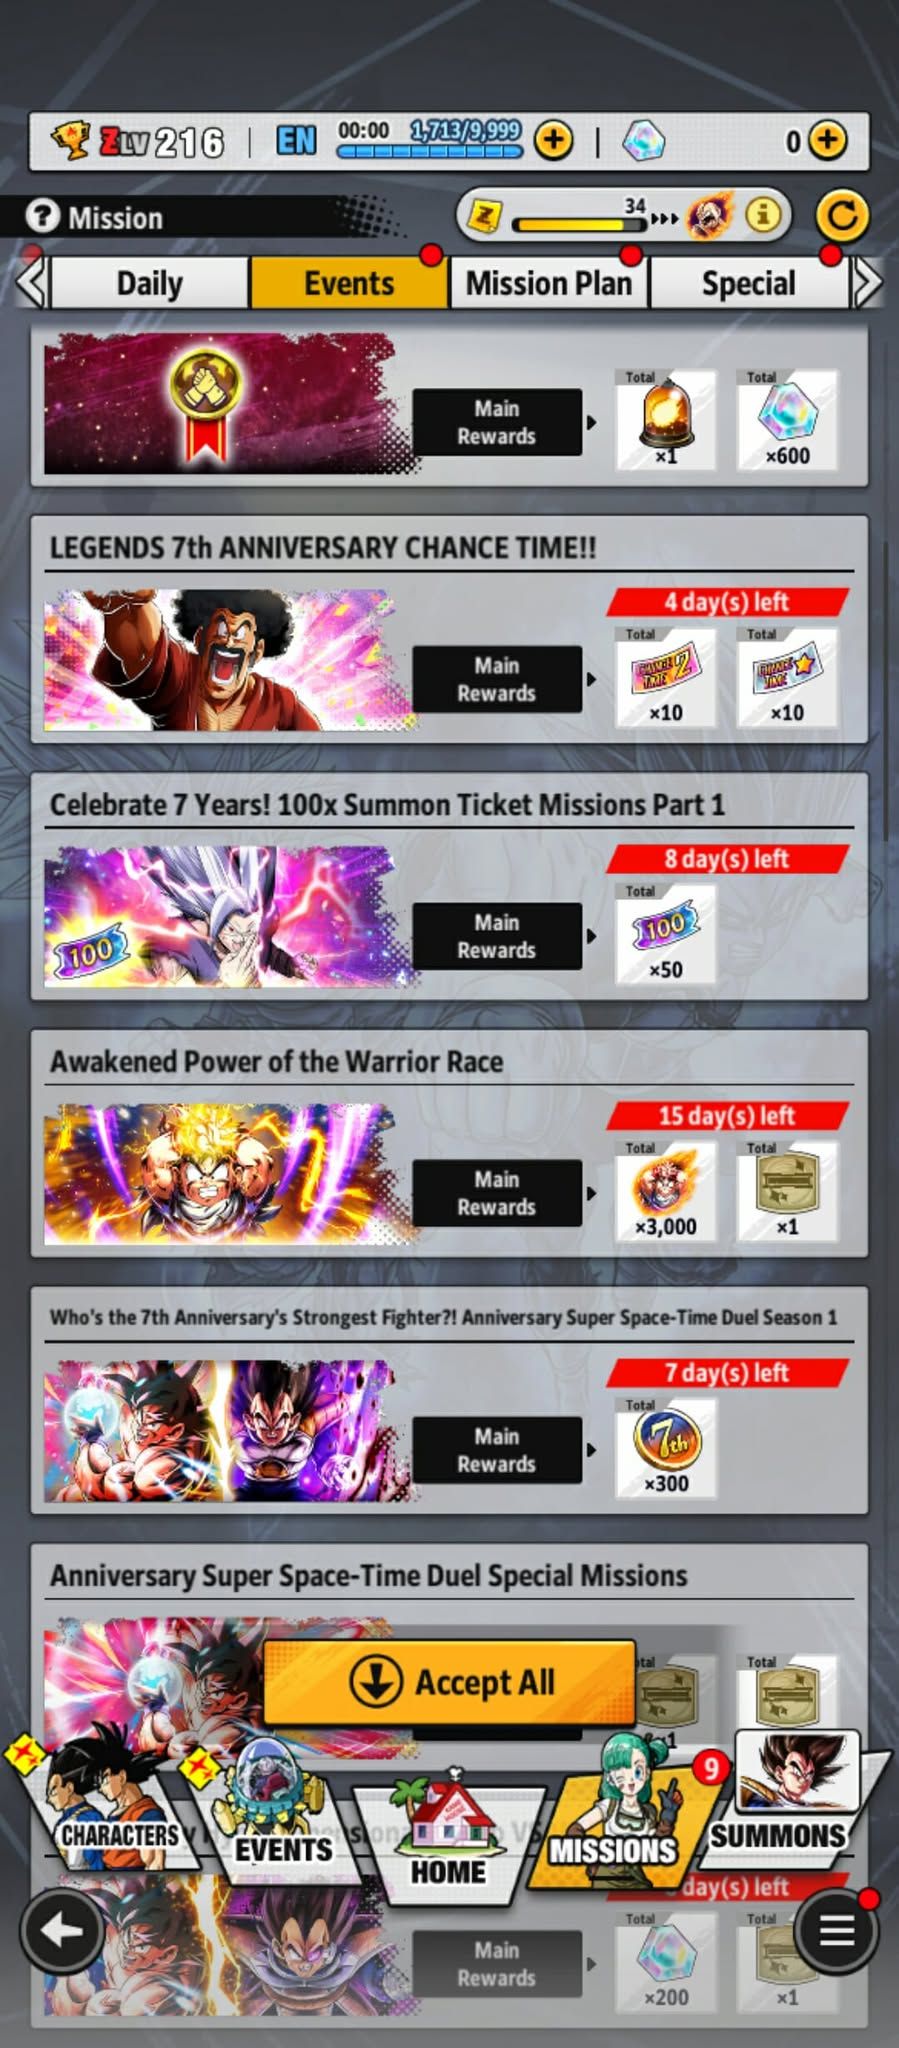Click the Mission help question mark
The width and height of the screenshot is (899, 2048).
point(42,216)
